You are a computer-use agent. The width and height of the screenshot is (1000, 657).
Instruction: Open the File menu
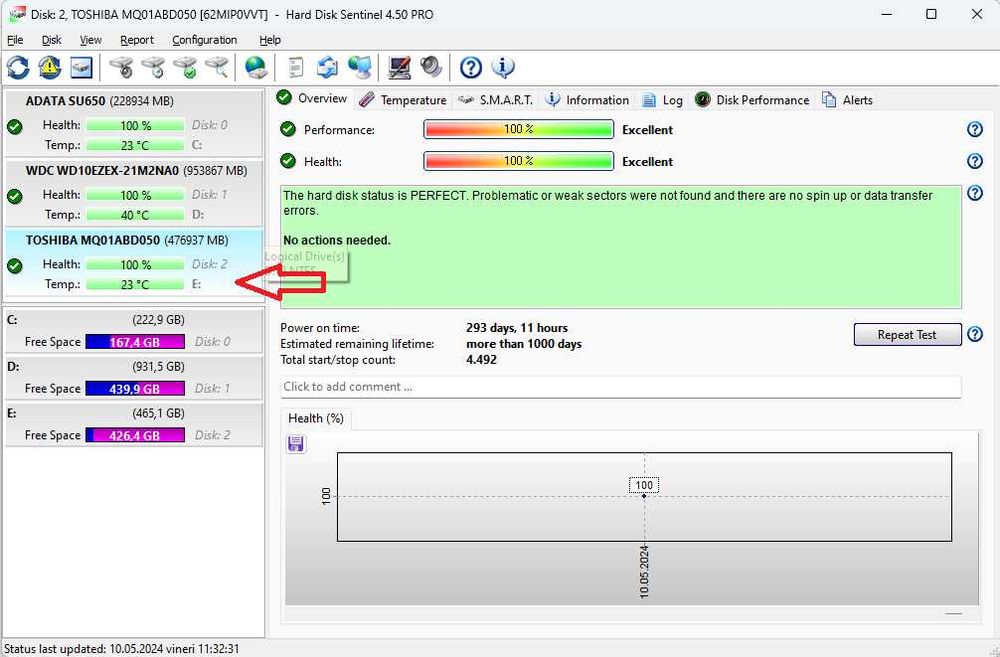15,40
